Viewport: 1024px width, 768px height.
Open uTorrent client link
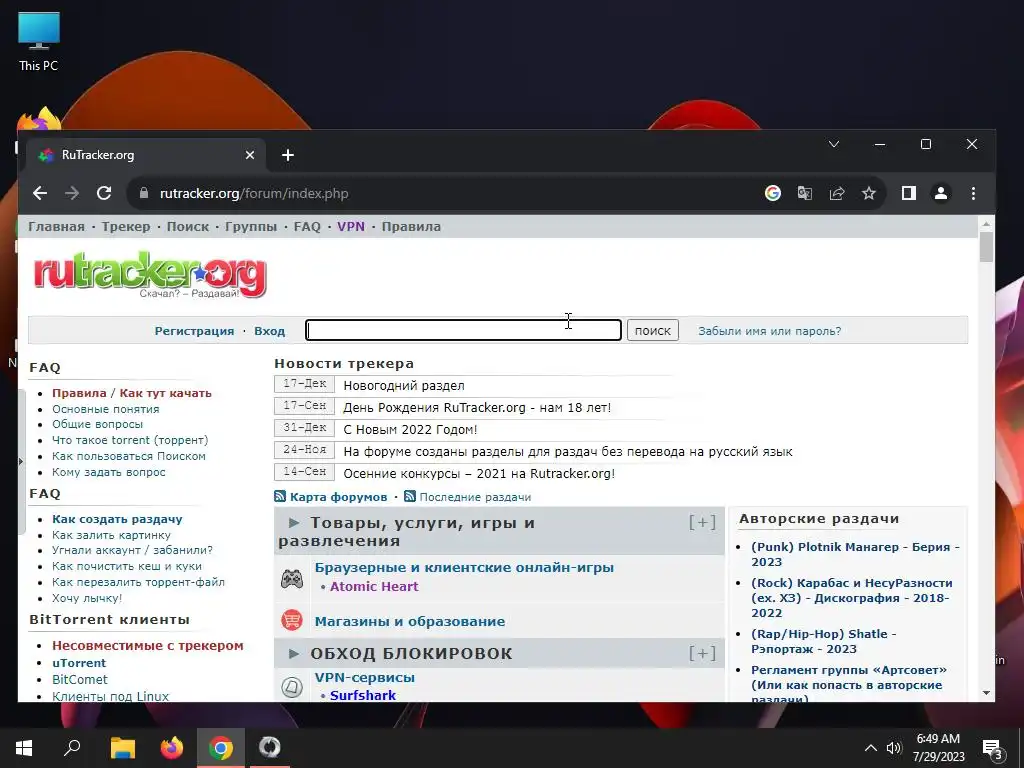[79, 663]
